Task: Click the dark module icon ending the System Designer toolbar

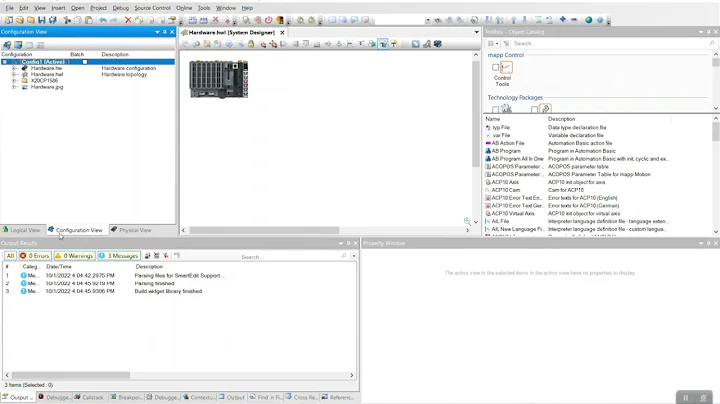Action: 438,44
